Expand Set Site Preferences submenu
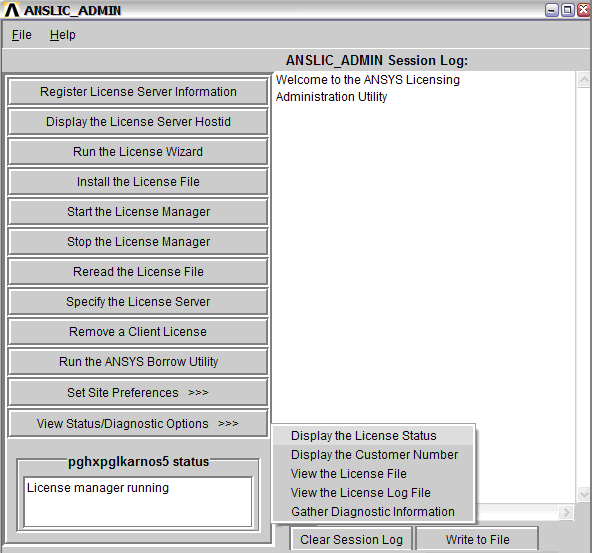This screenshot has height=553, width=593. pyautogui.click(x=138, y=393)
